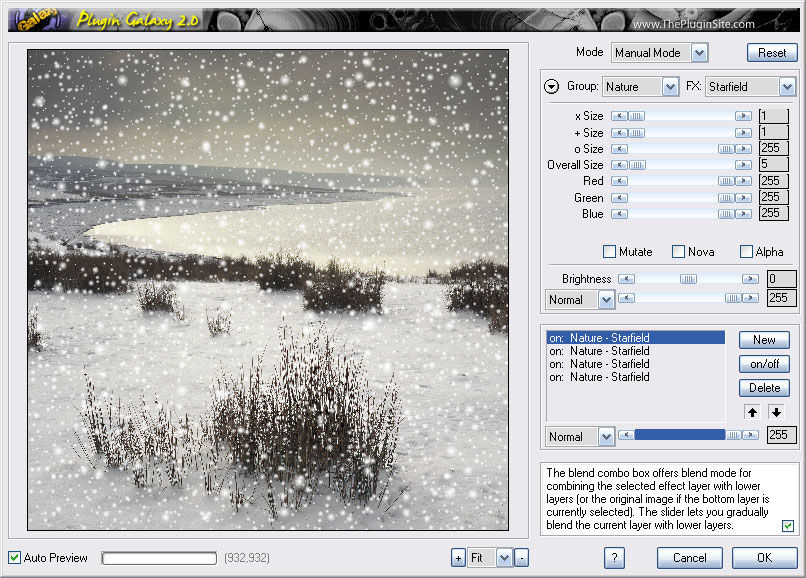Move selected layer up with arrow icon
Image resolution: width=806 pixels, height=578 pixels.
coord(752,412)
